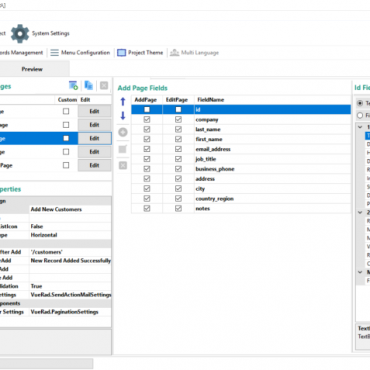Move selected field up with up arrow

click(123, 101)
